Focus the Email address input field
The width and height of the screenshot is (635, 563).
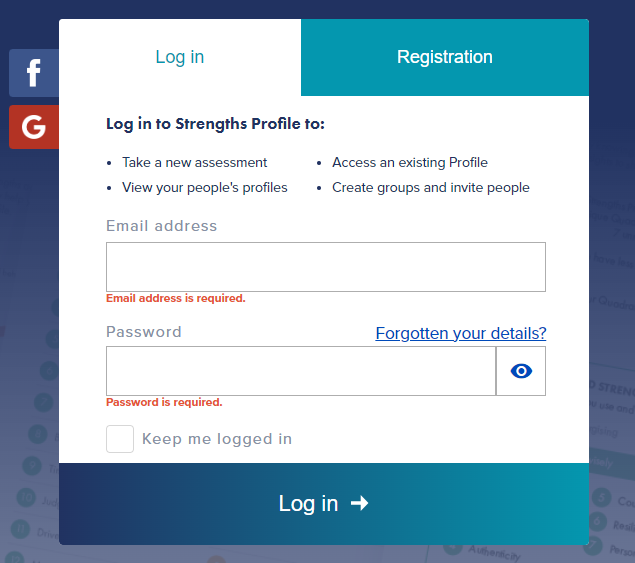tap(326, 267)
